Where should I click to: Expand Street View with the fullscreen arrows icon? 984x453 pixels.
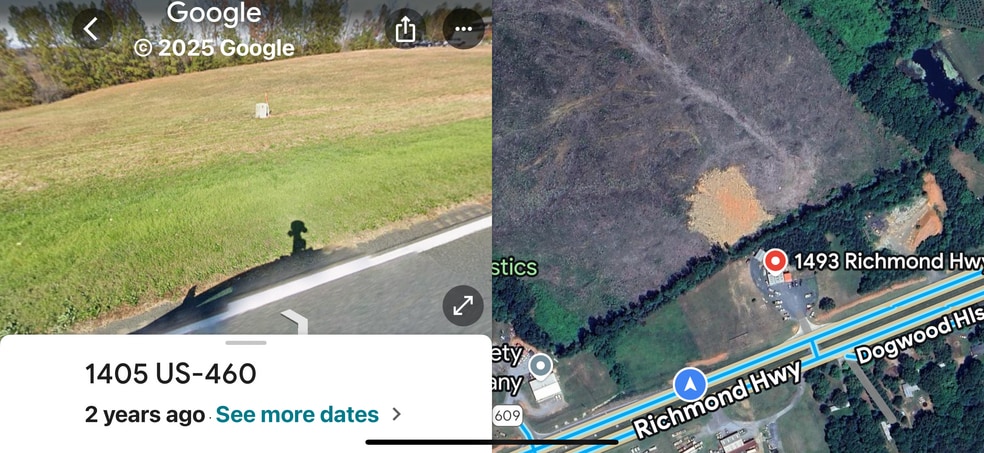(x=463, y=306)
